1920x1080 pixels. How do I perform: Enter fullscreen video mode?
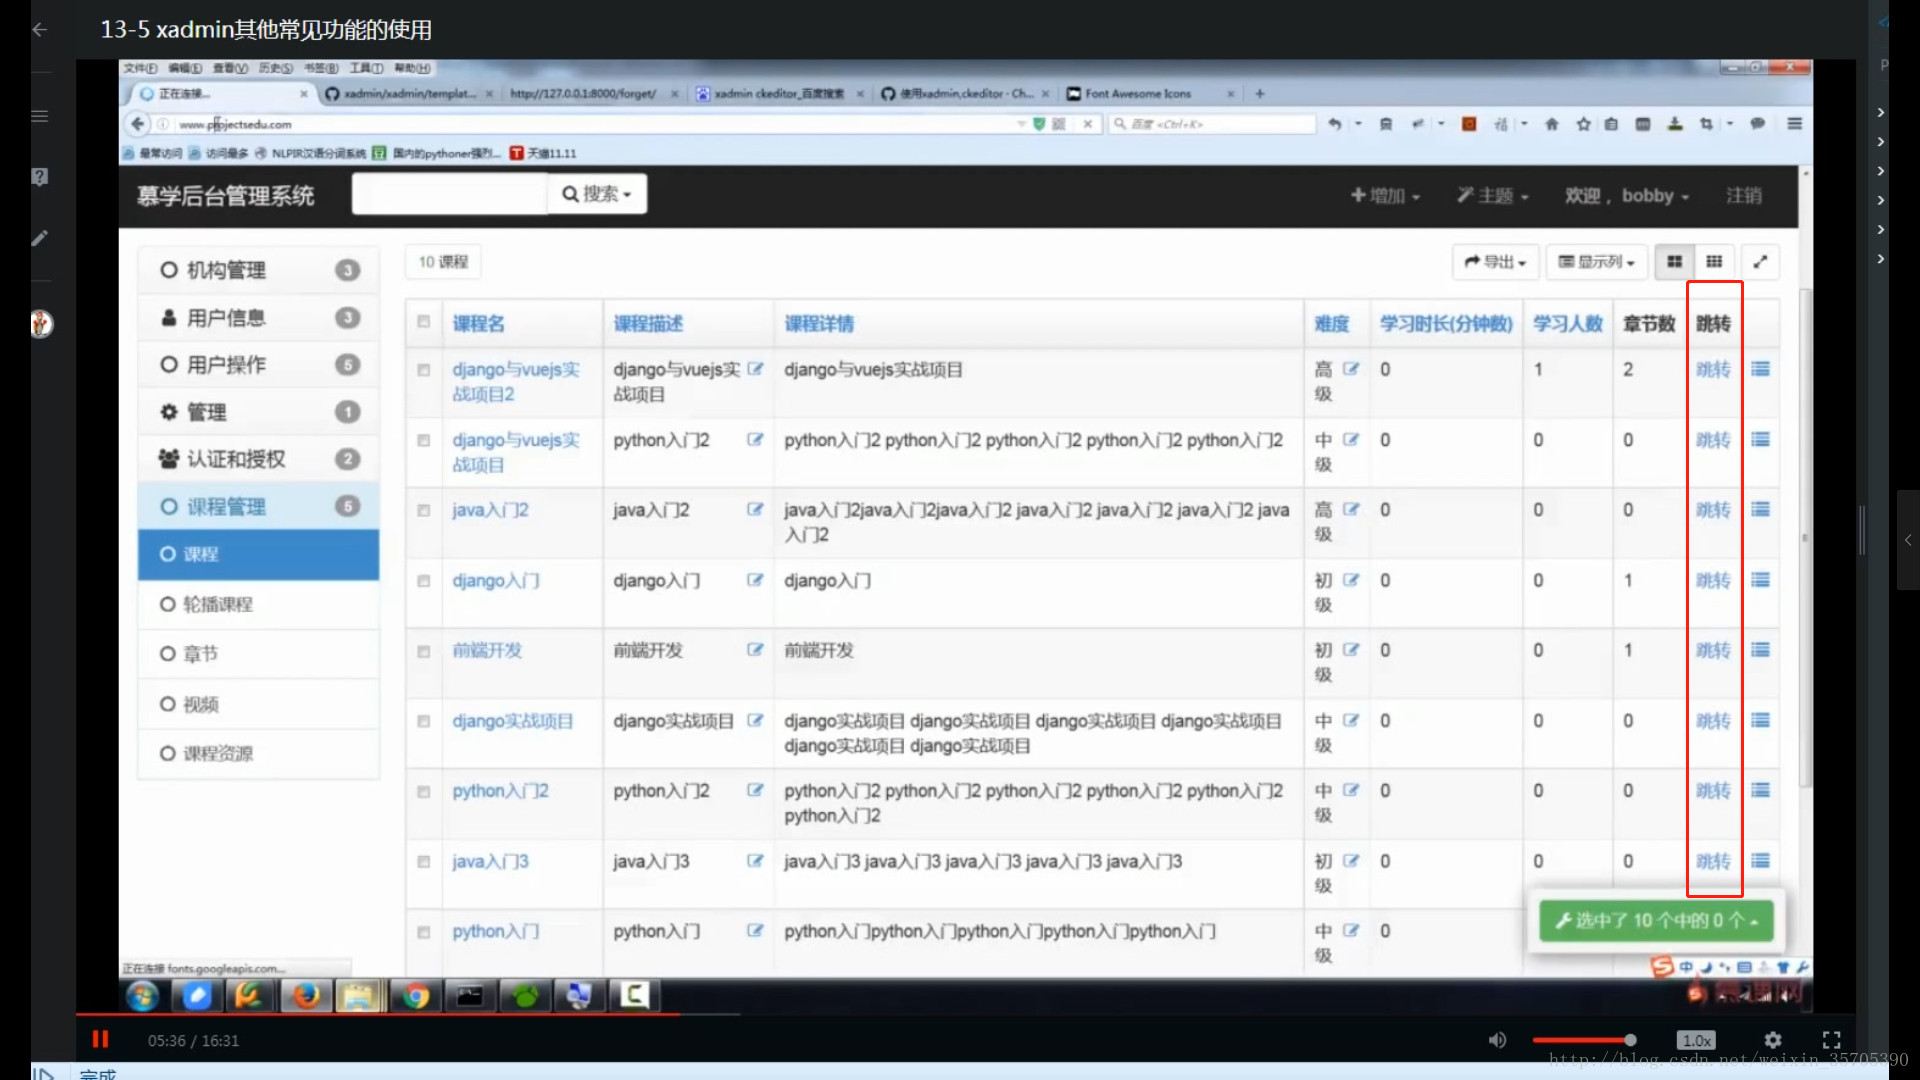point(1831,1040)
